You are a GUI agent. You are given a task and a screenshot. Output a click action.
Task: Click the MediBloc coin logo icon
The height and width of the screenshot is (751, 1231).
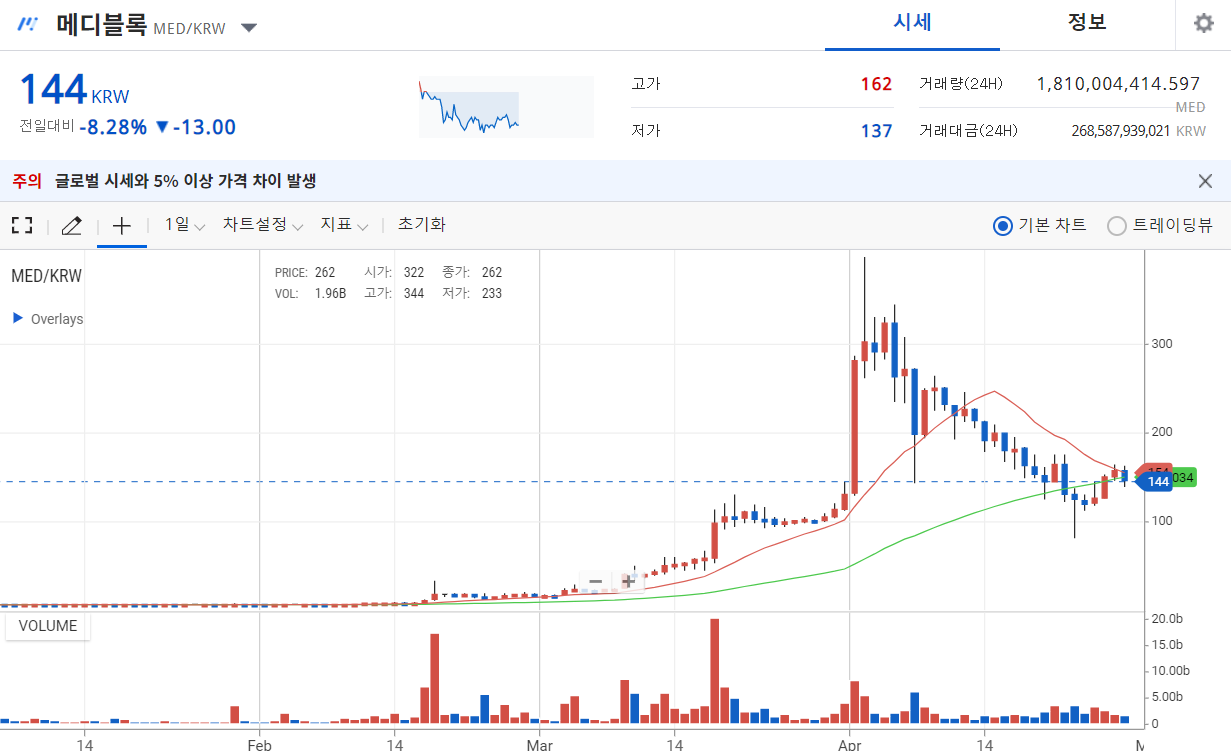point(28,25)
